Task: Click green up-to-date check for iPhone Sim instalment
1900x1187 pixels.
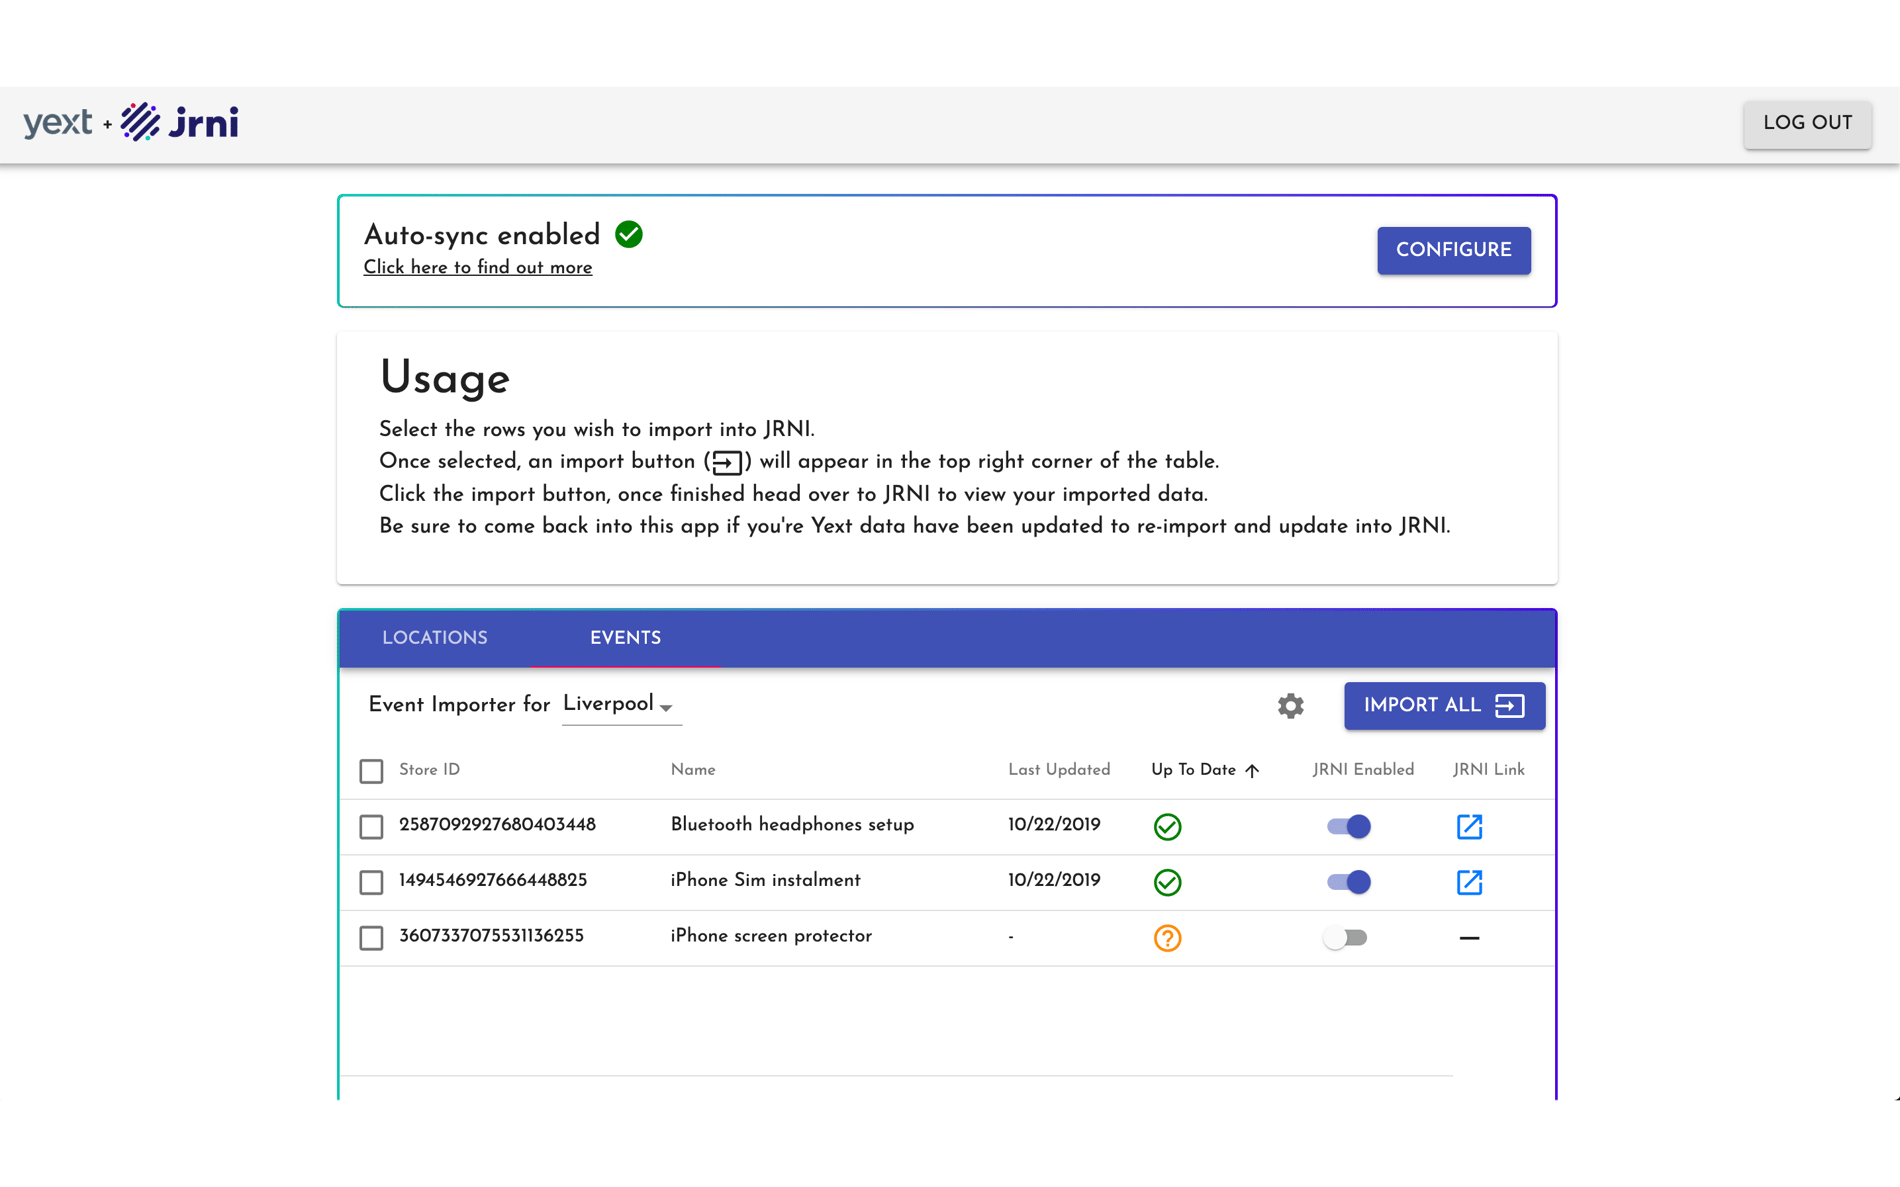Action: click(1167, 882)
